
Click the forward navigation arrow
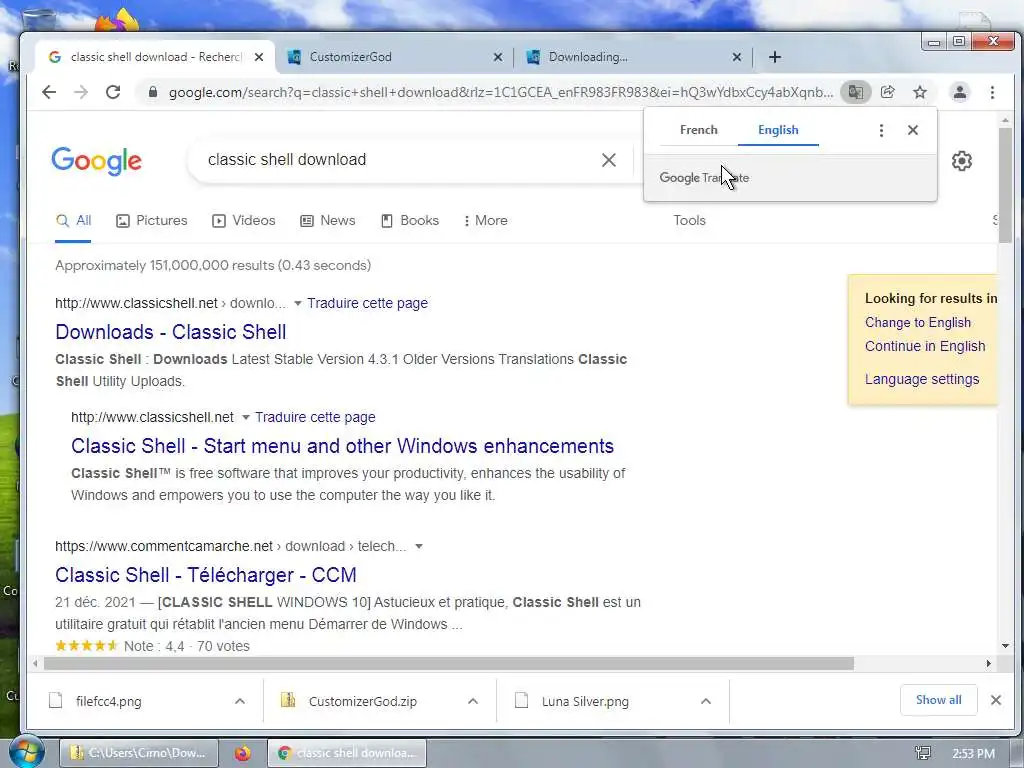click(x=81, y=92)
